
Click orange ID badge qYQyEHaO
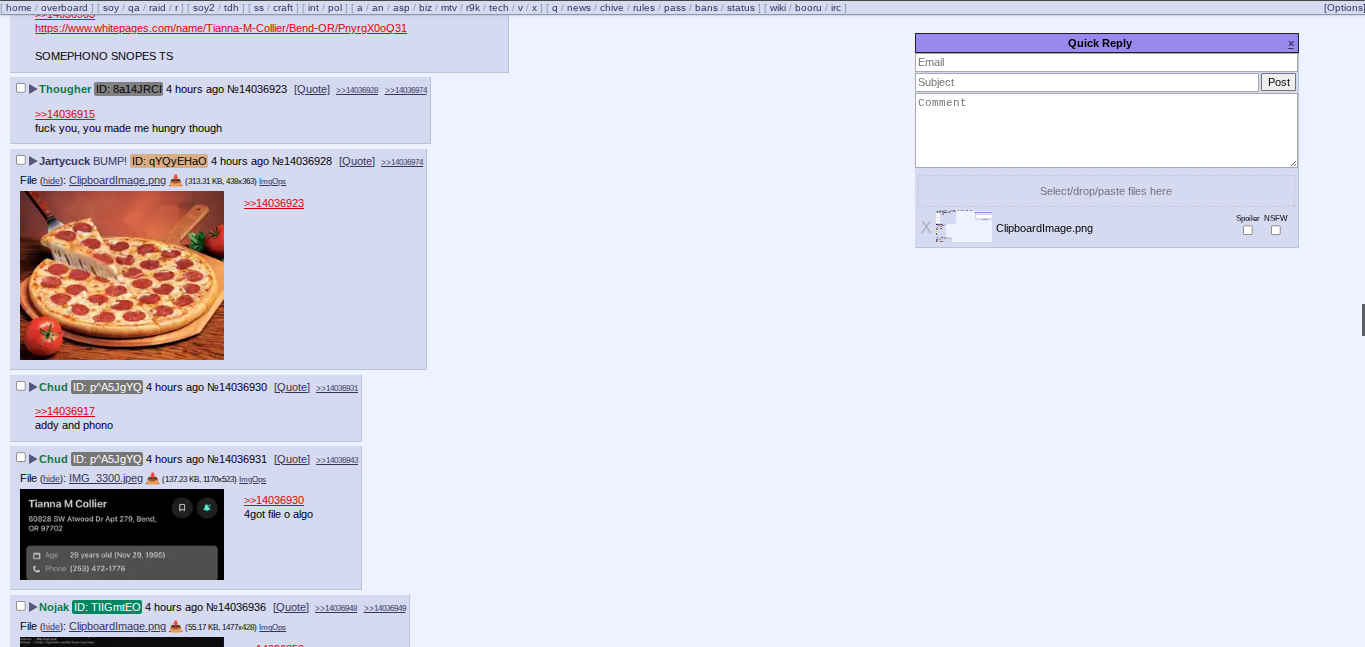pos(169,161)
